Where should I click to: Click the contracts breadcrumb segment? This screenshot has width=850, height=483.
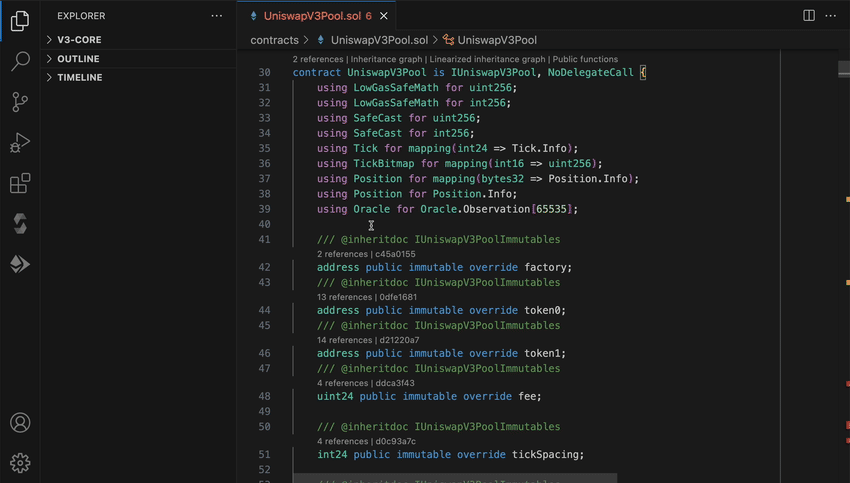[x=274, y=40]
